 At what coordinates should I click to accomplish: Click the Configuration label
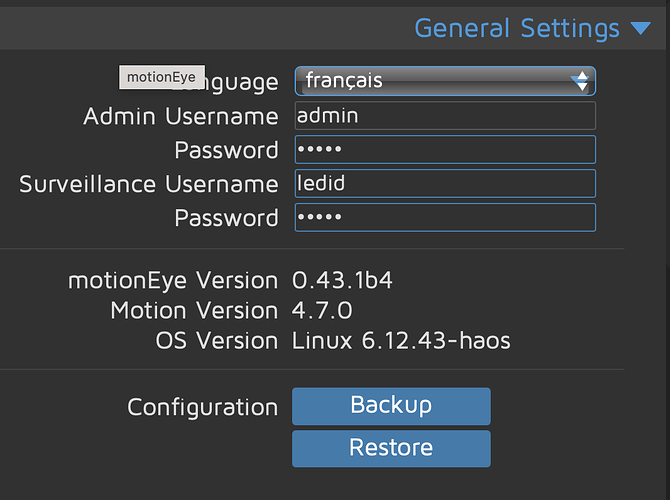pos(203,407)
